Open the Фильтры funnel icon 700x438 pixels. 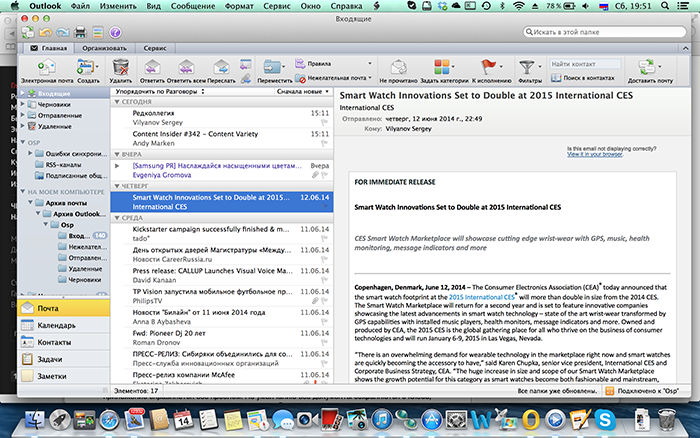point(529,67)
